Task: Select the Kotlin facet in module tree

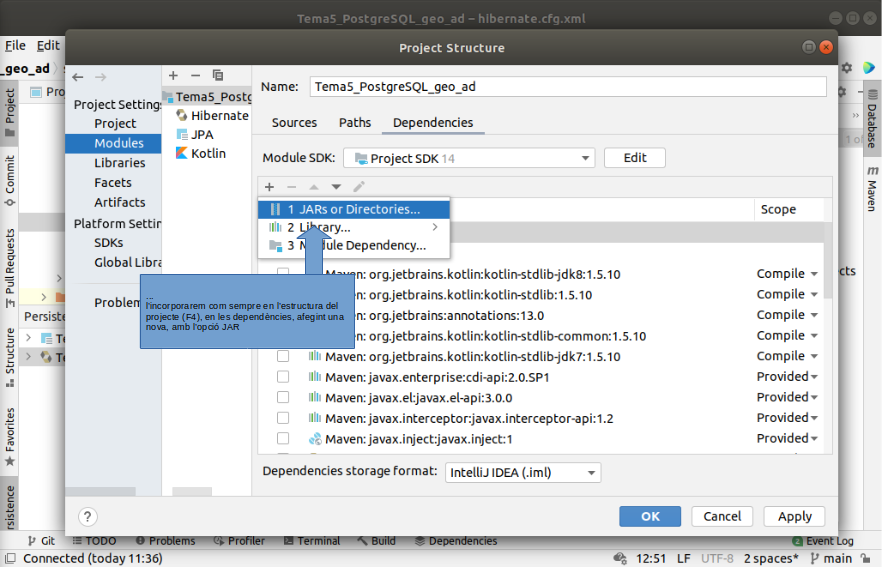Action: (x=201, y=154)
